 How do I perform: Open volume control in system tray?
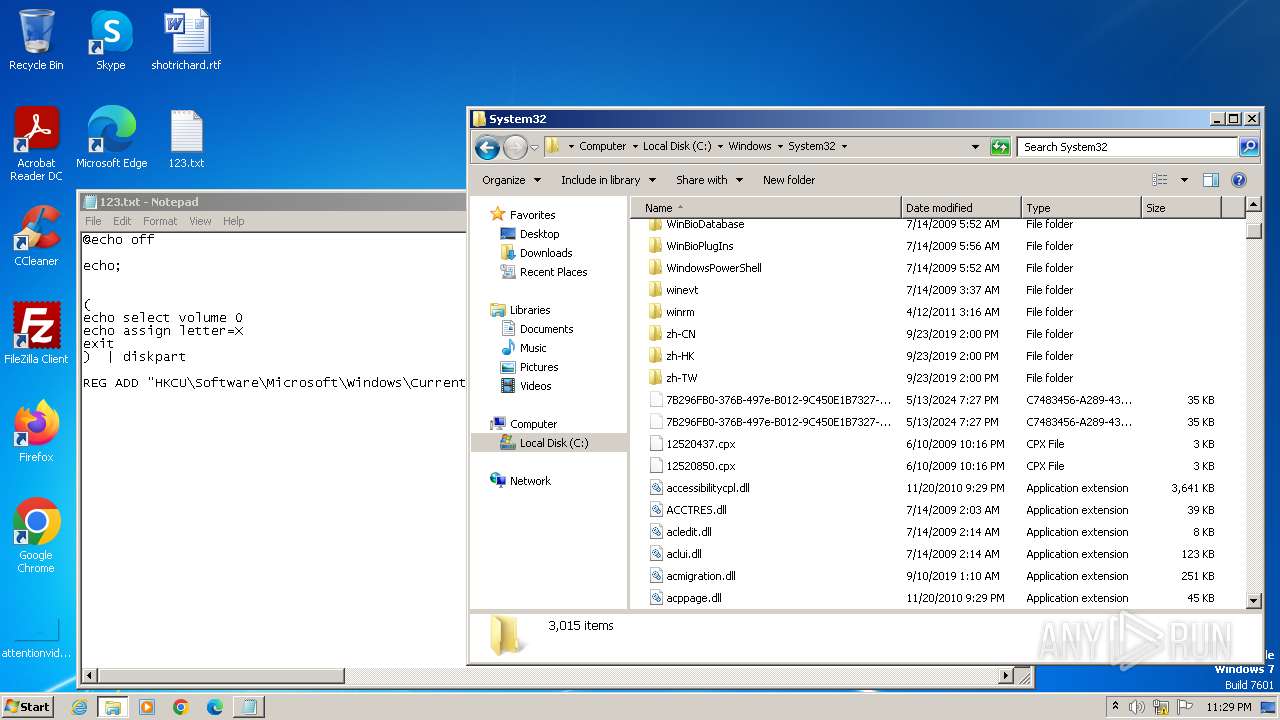[1137, 707]
